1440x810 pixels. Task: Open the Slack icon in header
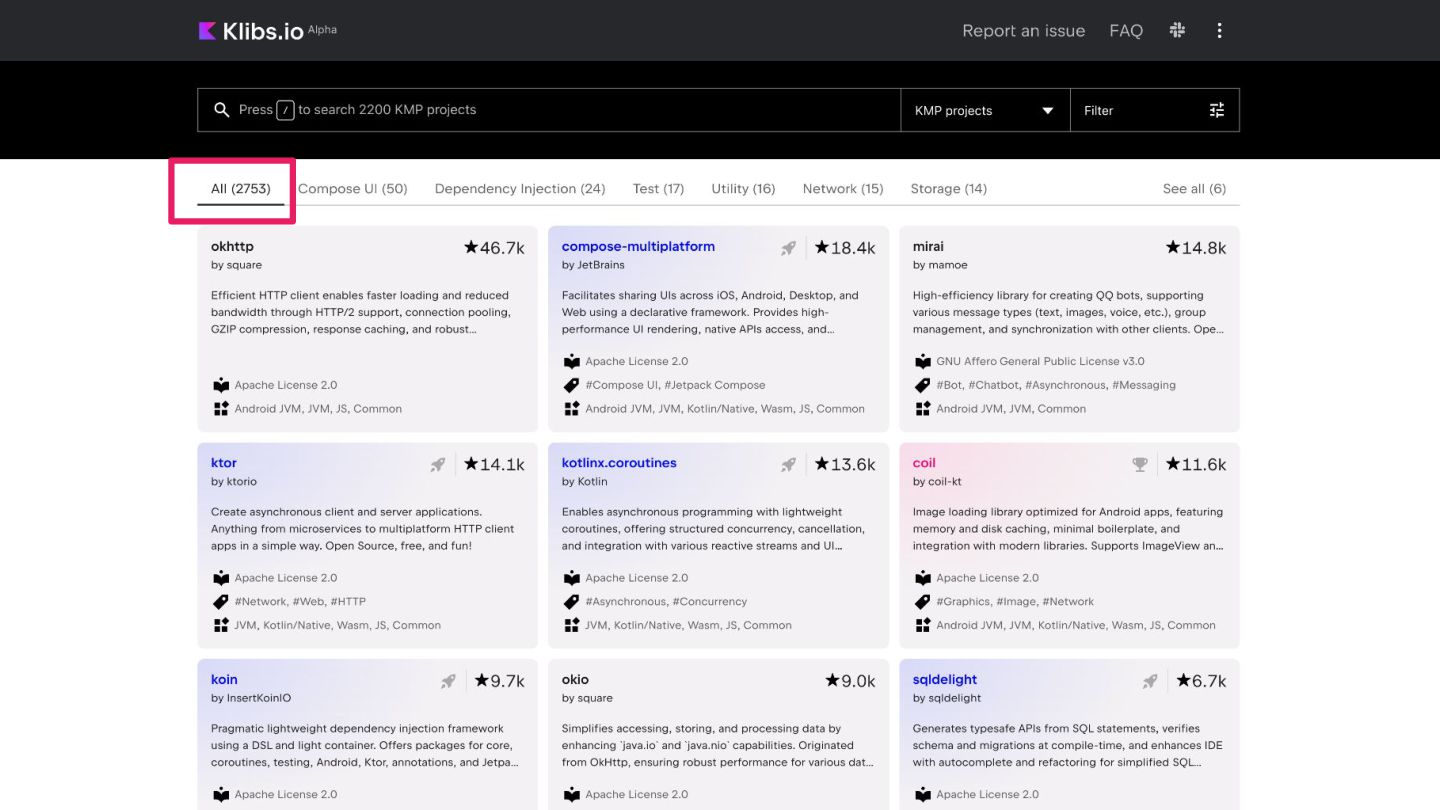1177,30
